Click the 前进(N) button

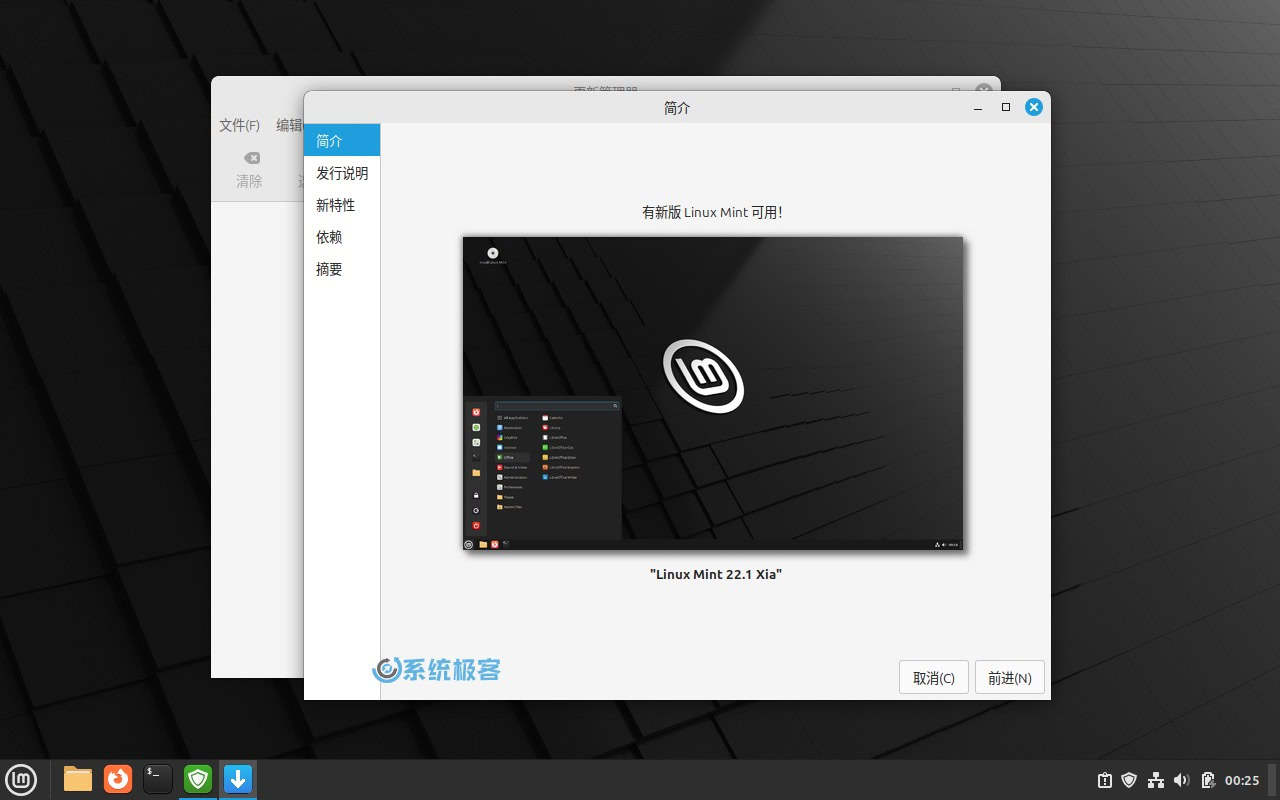(x=1010, y=677)
